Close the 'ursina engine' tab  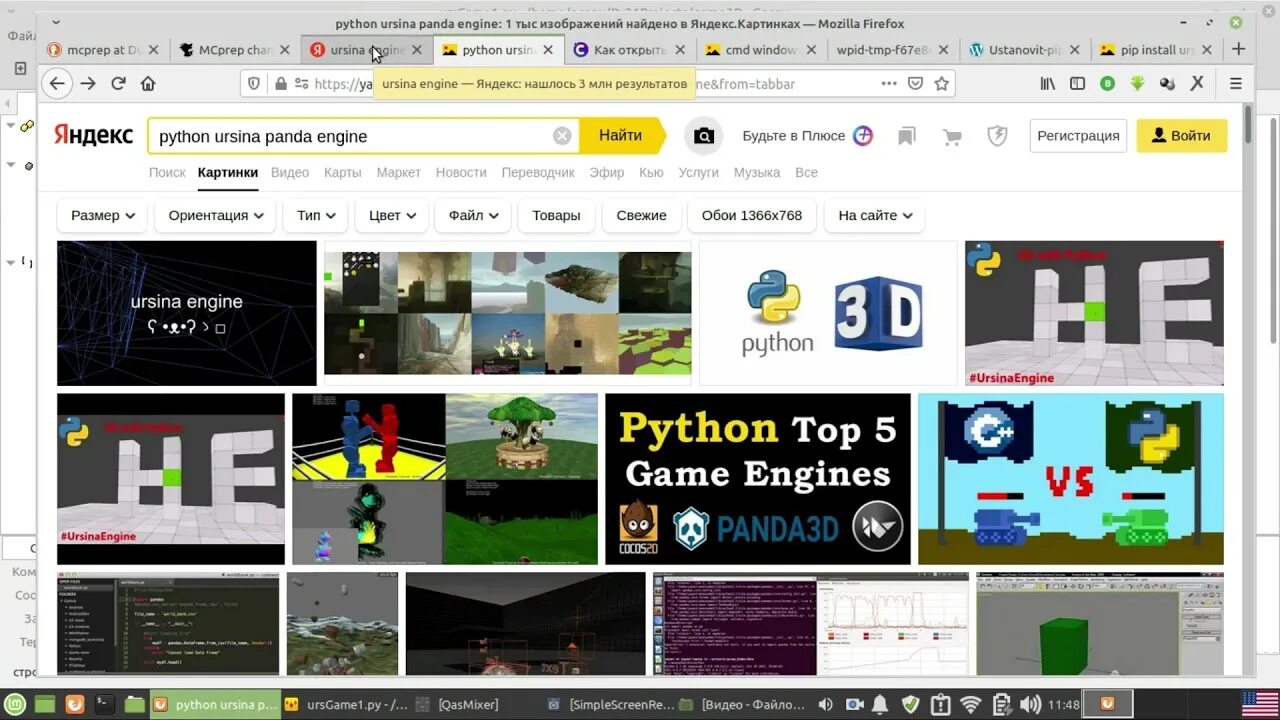point(417,50)
